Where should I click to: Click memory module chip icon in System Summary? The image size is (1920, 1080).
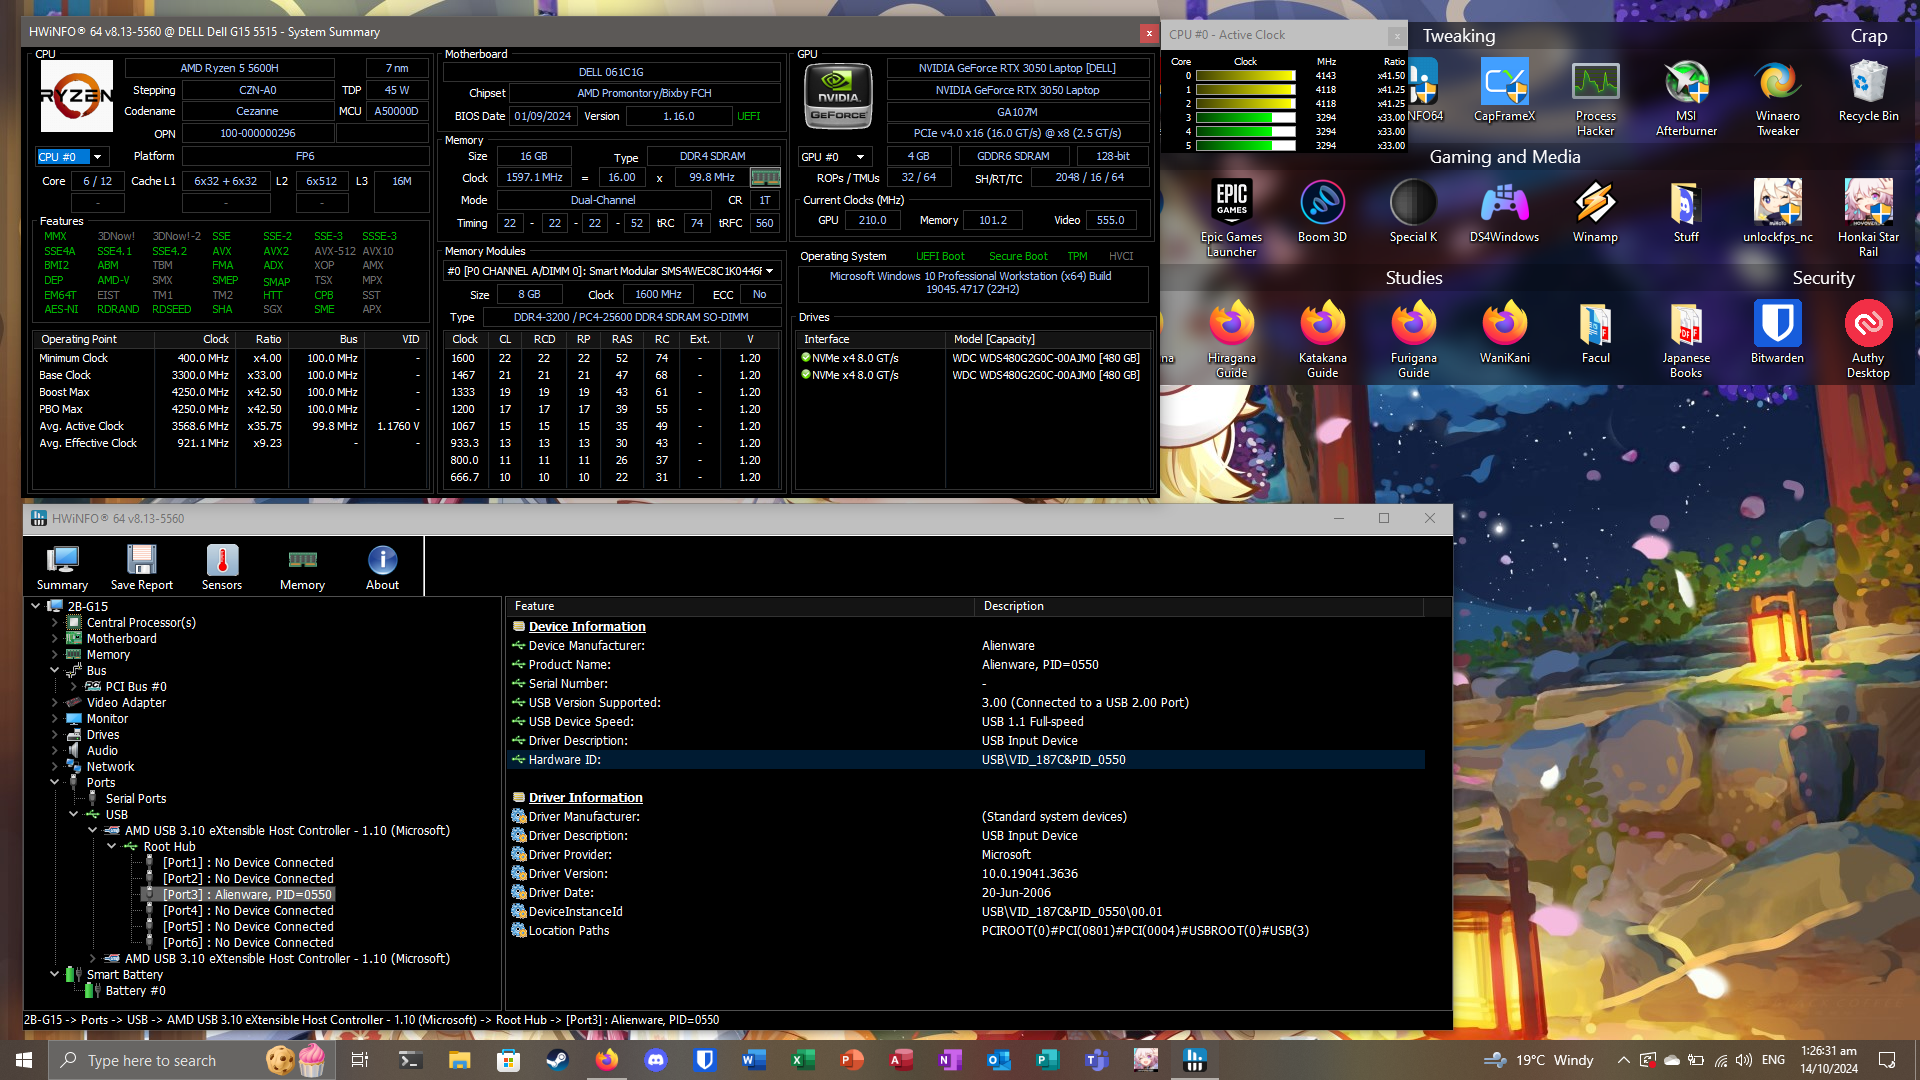[x=765, y=177]
